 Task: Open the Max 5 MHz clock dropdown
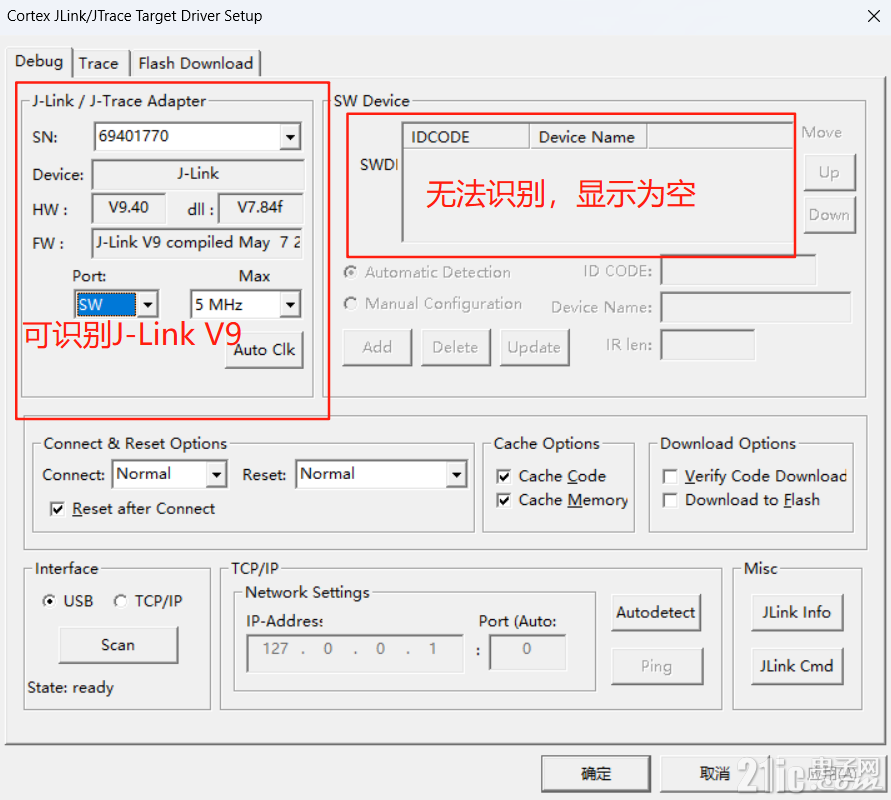[x=290, y=305]
